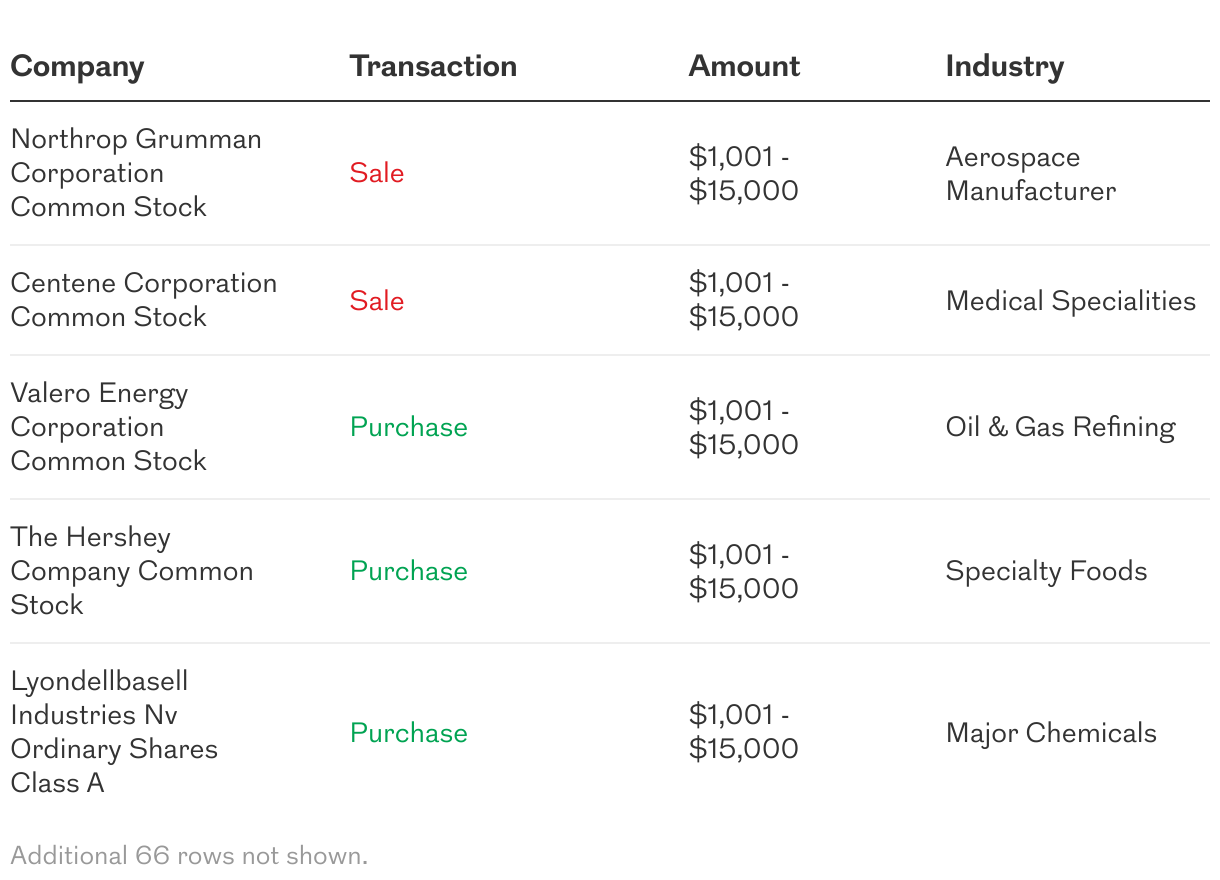Select the Amount column header
Screen dimensions: 1220x880
point(744,67)
